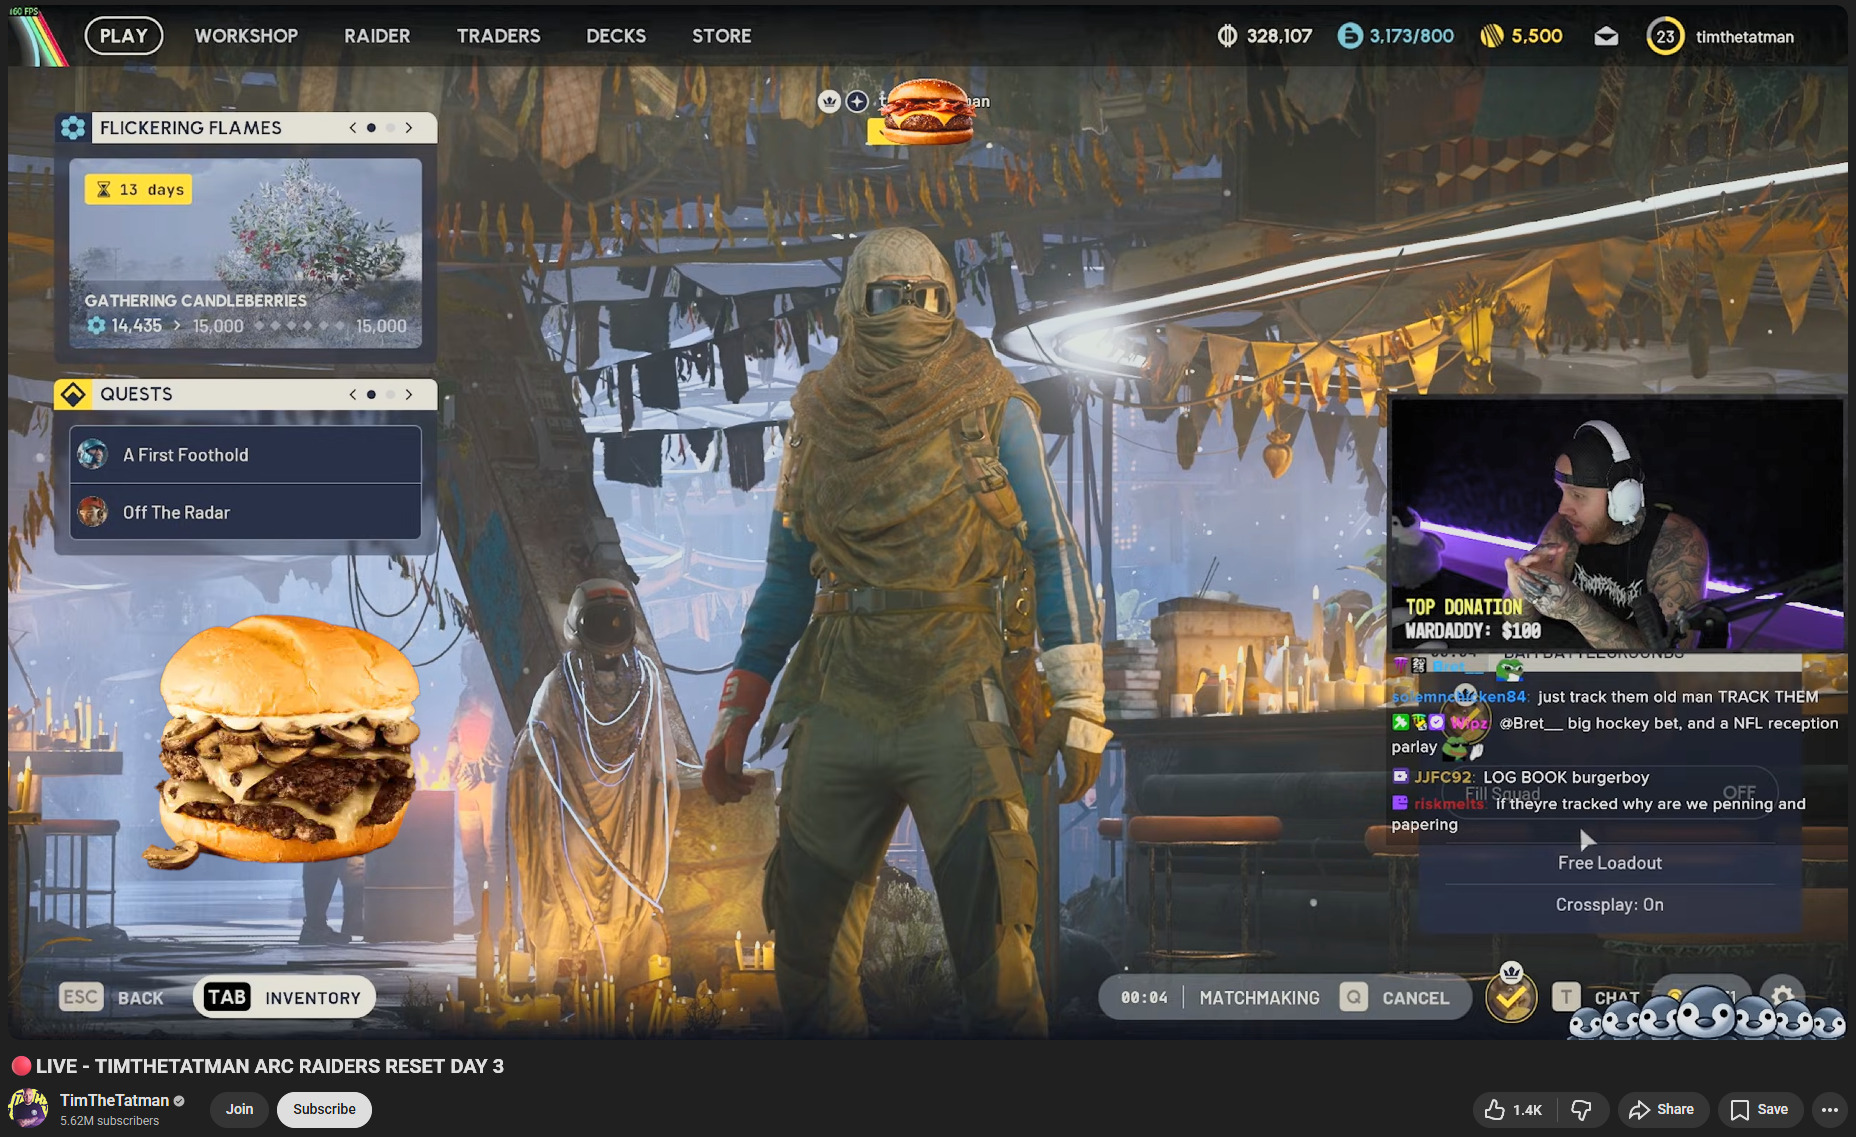The image size is (1856, 1137).
Task: Click the level 23 badge
Action: click(x=1665, y=37)
